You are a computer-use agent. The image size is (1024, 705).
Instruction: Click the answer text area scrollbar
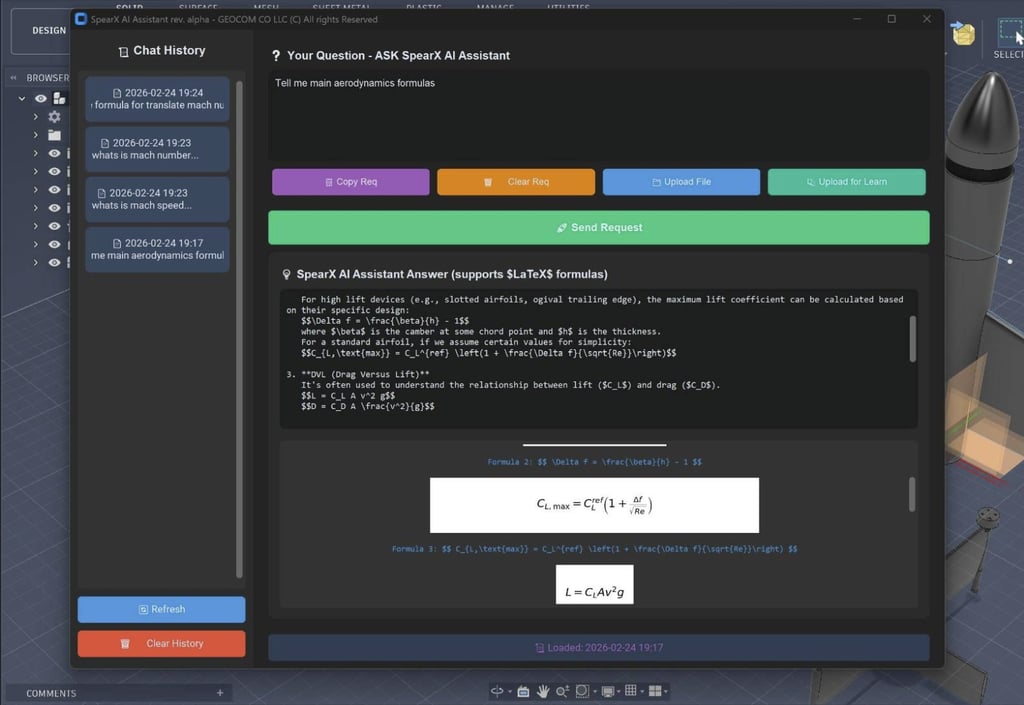click(912, 339)
